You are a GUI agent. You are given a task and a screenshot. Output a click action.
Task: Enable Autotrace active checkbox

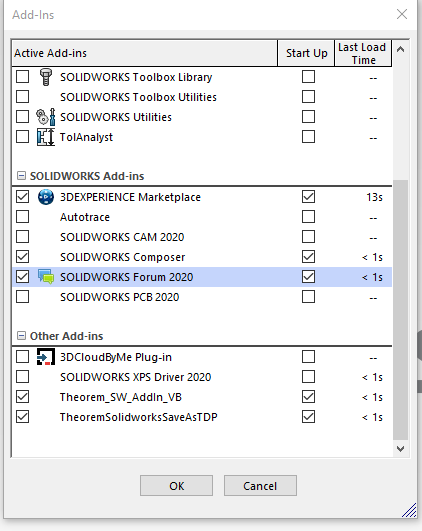pos(23,217)
